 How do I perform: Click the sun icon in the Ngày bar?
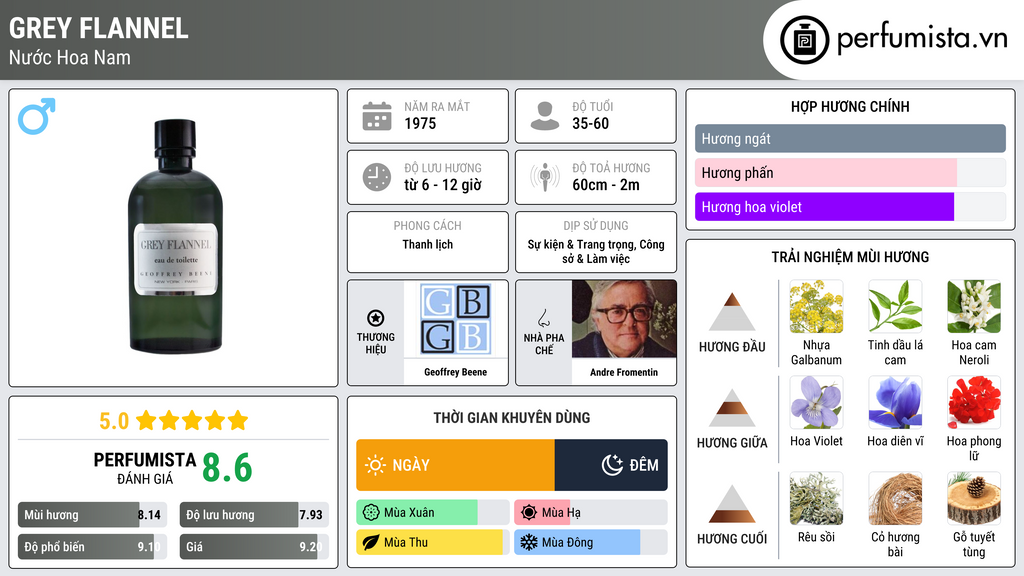tap(376, 465)
